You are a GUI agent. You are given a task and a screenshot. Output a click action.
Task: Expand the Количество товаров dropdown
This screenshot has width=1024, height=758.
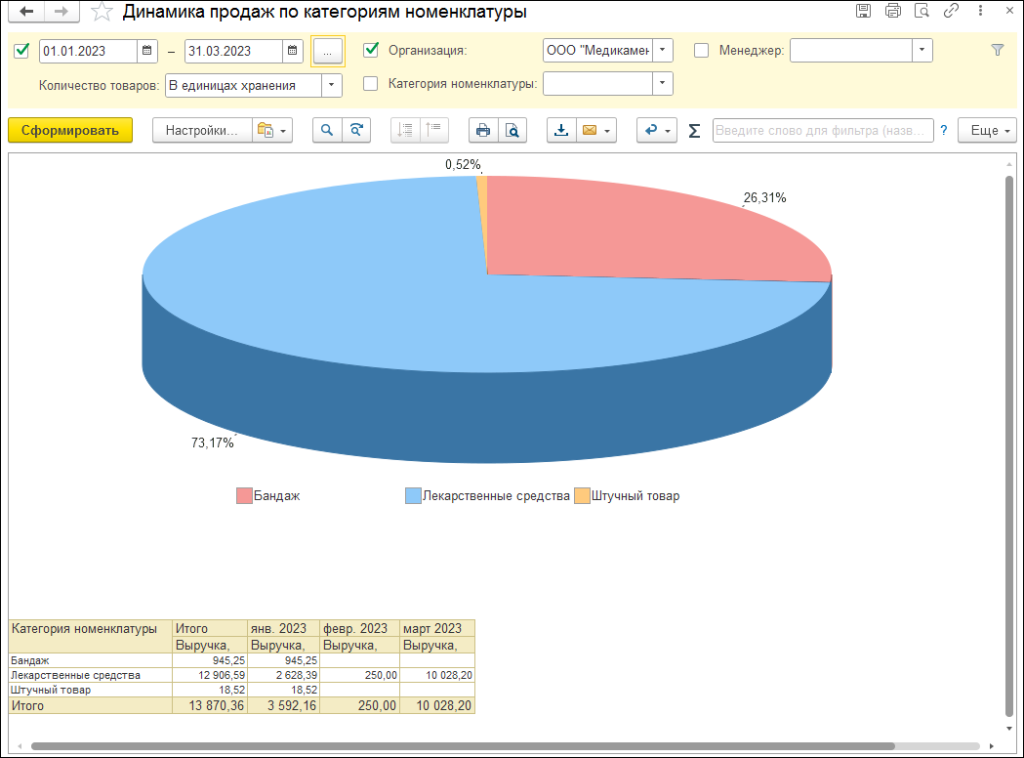[x=331, y=85]
